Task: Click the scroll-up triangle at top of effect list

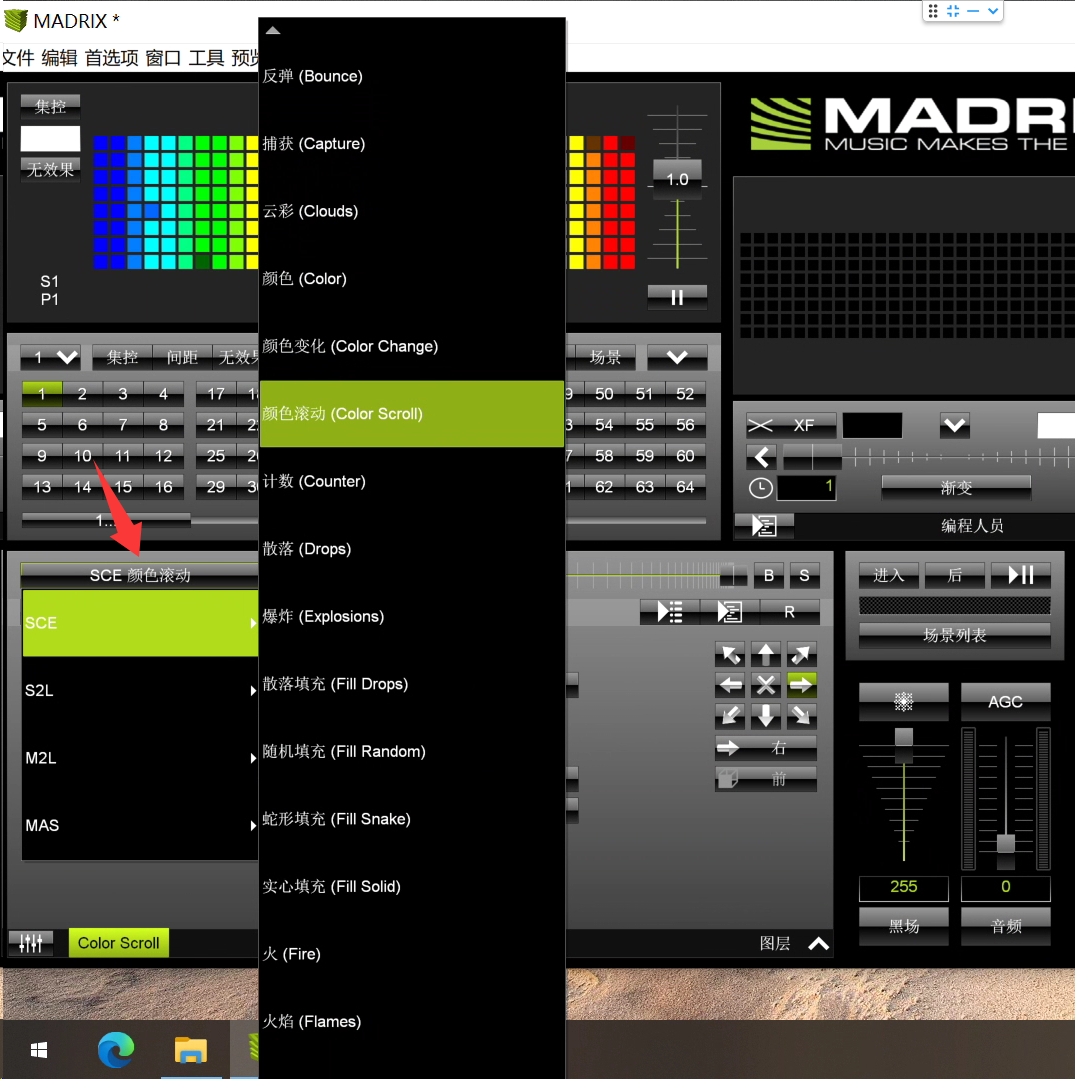Action: tap(273, 30)
